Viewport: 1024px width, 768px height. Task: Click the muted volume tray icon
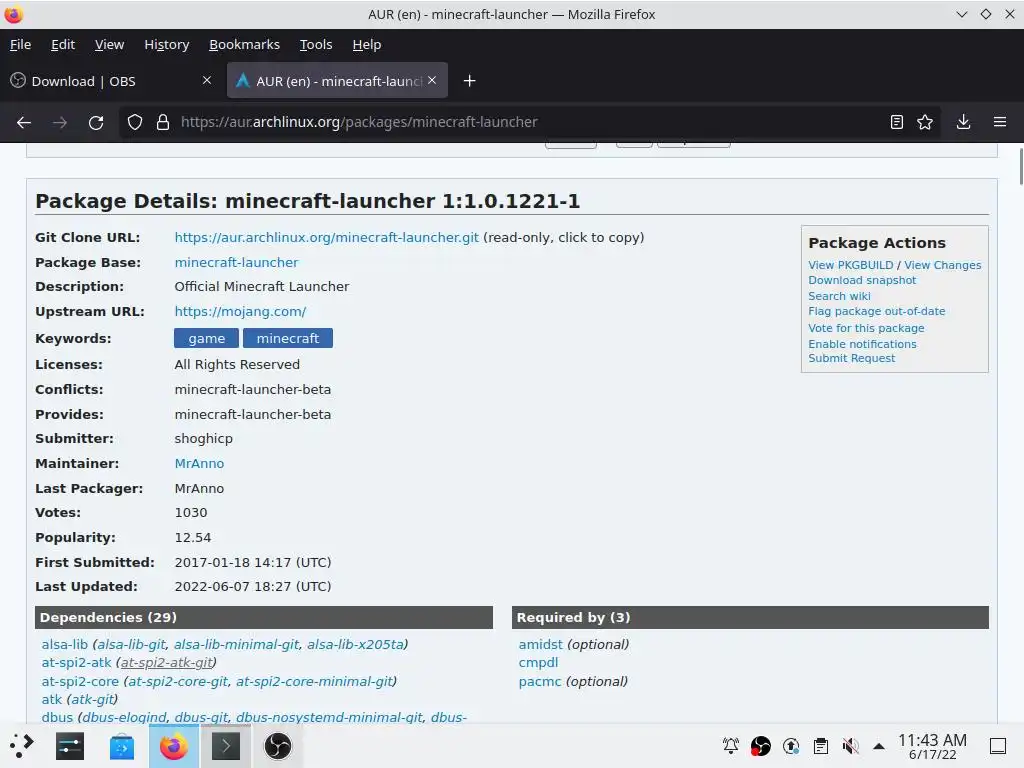[850, 746]
